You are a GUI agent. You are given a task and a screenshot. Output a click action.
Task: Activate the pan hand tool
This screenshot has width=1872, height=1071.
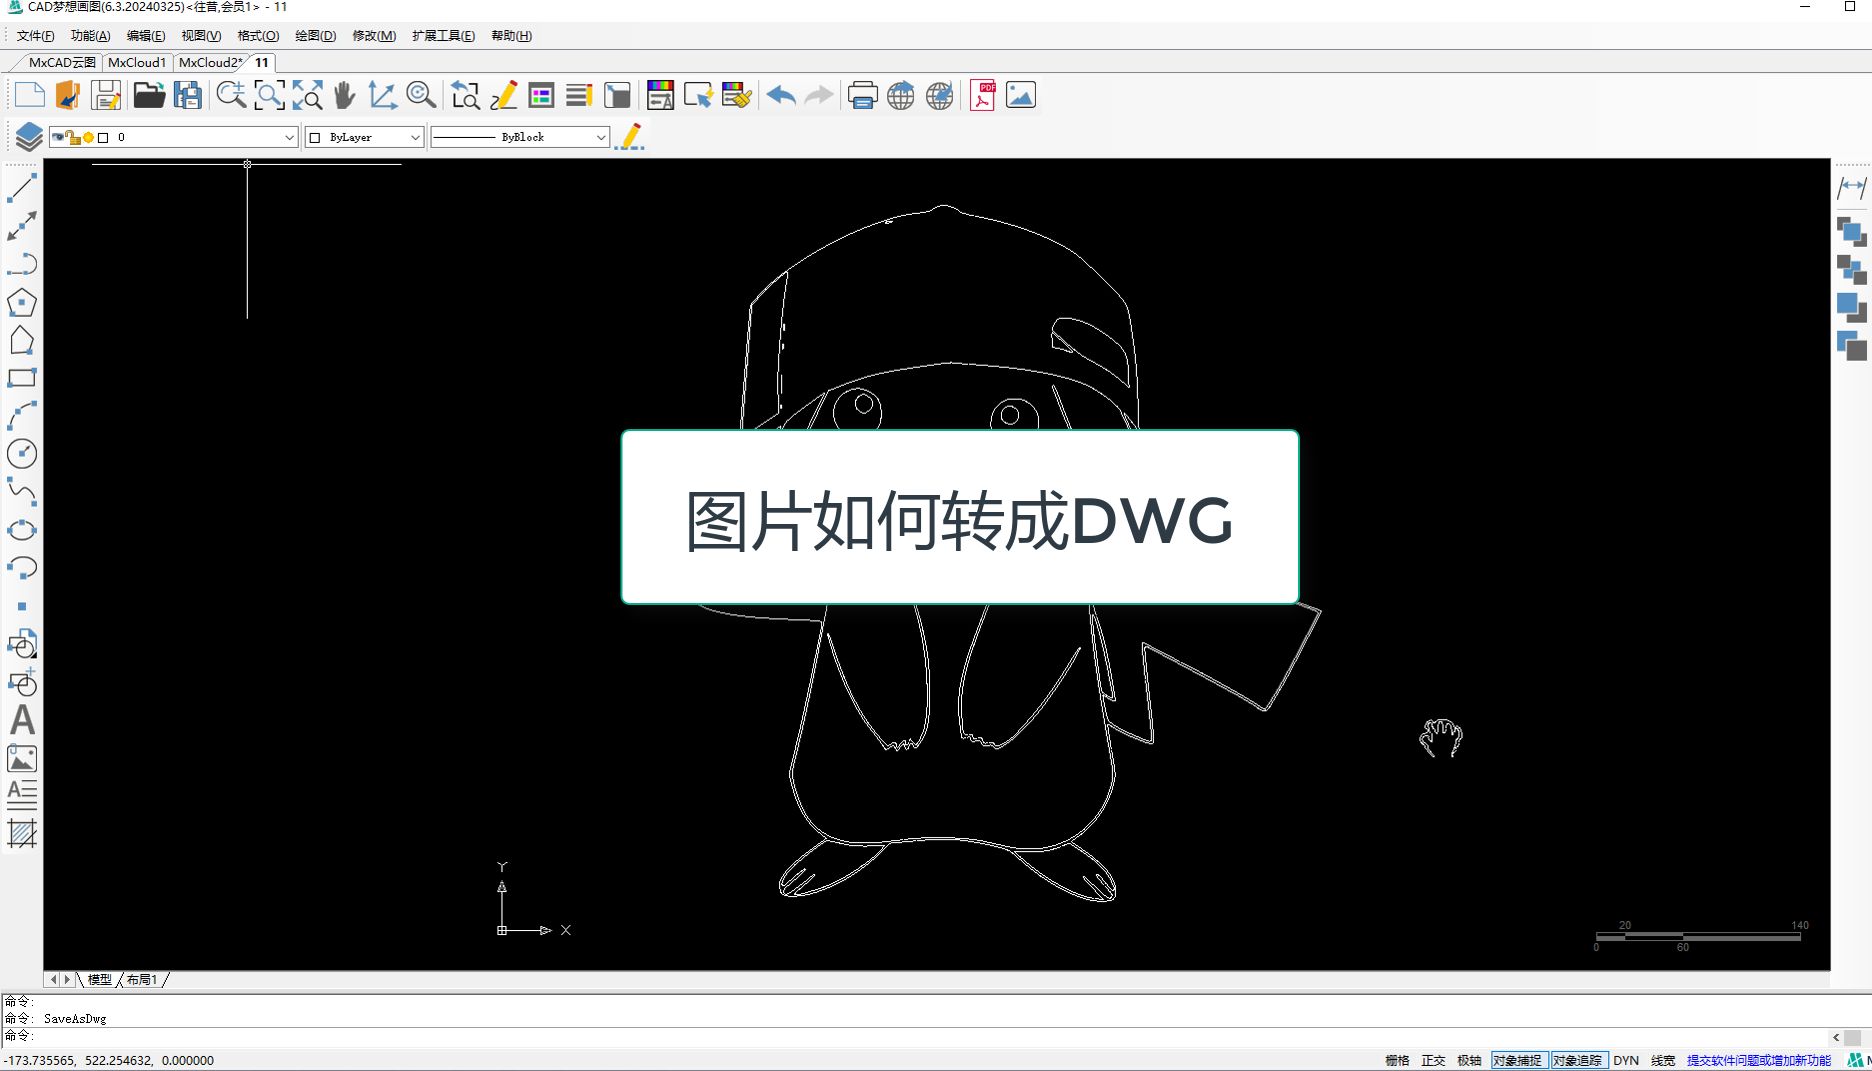pos(345,95)
